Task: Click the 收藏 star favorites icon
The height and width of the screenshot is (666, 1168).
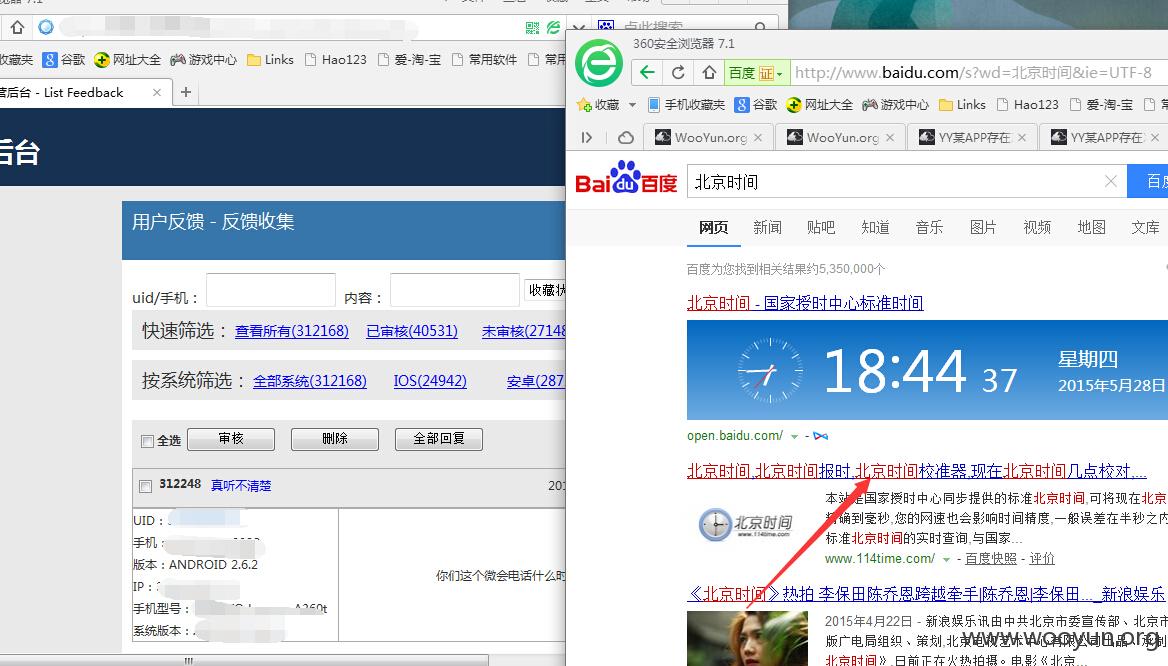Action: [585, 105]
